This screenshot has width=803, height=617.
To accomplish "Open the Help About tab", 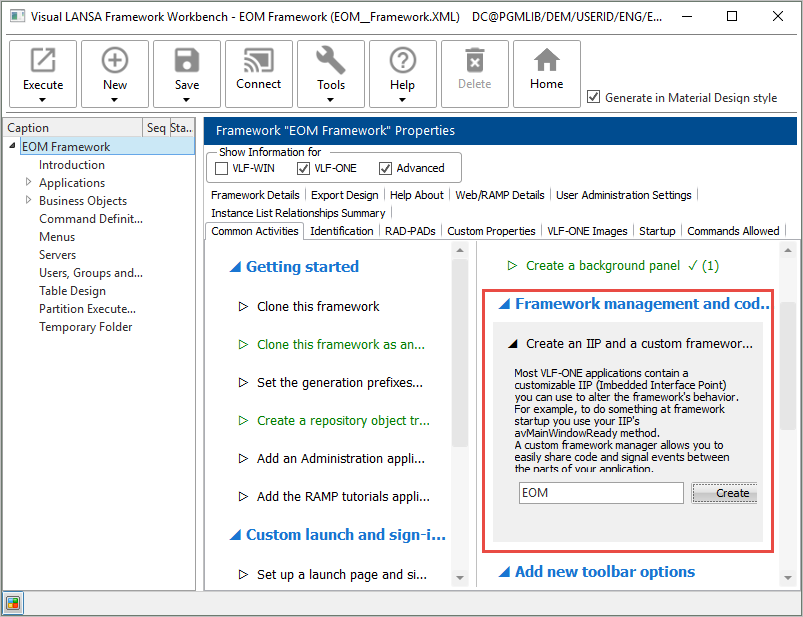I will pyautogui.click(x=417, y=195).
